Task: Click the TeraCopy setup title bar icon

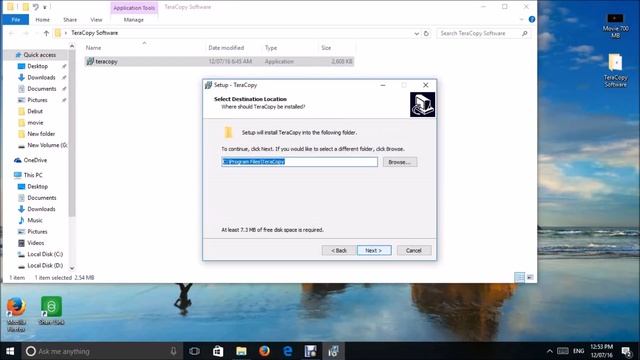Action: (209, 85)
